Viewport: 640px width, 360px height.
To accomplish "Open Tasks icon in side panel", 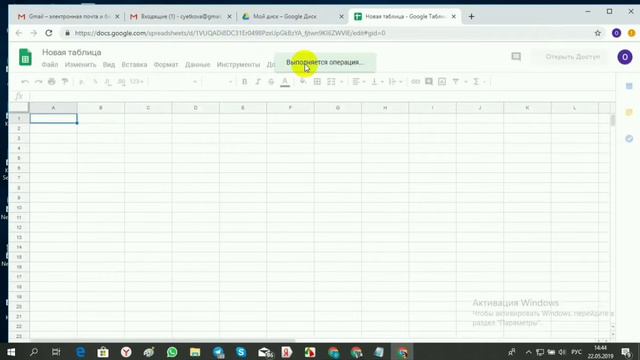I will pos(629,139).
